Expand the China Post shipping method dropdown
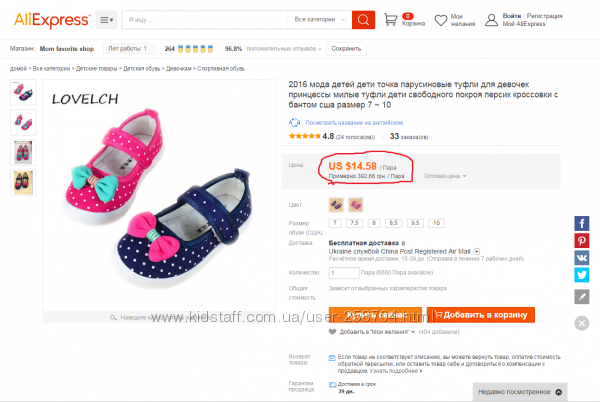The height and width of the screenshot is (402, 600). point(477,251)
